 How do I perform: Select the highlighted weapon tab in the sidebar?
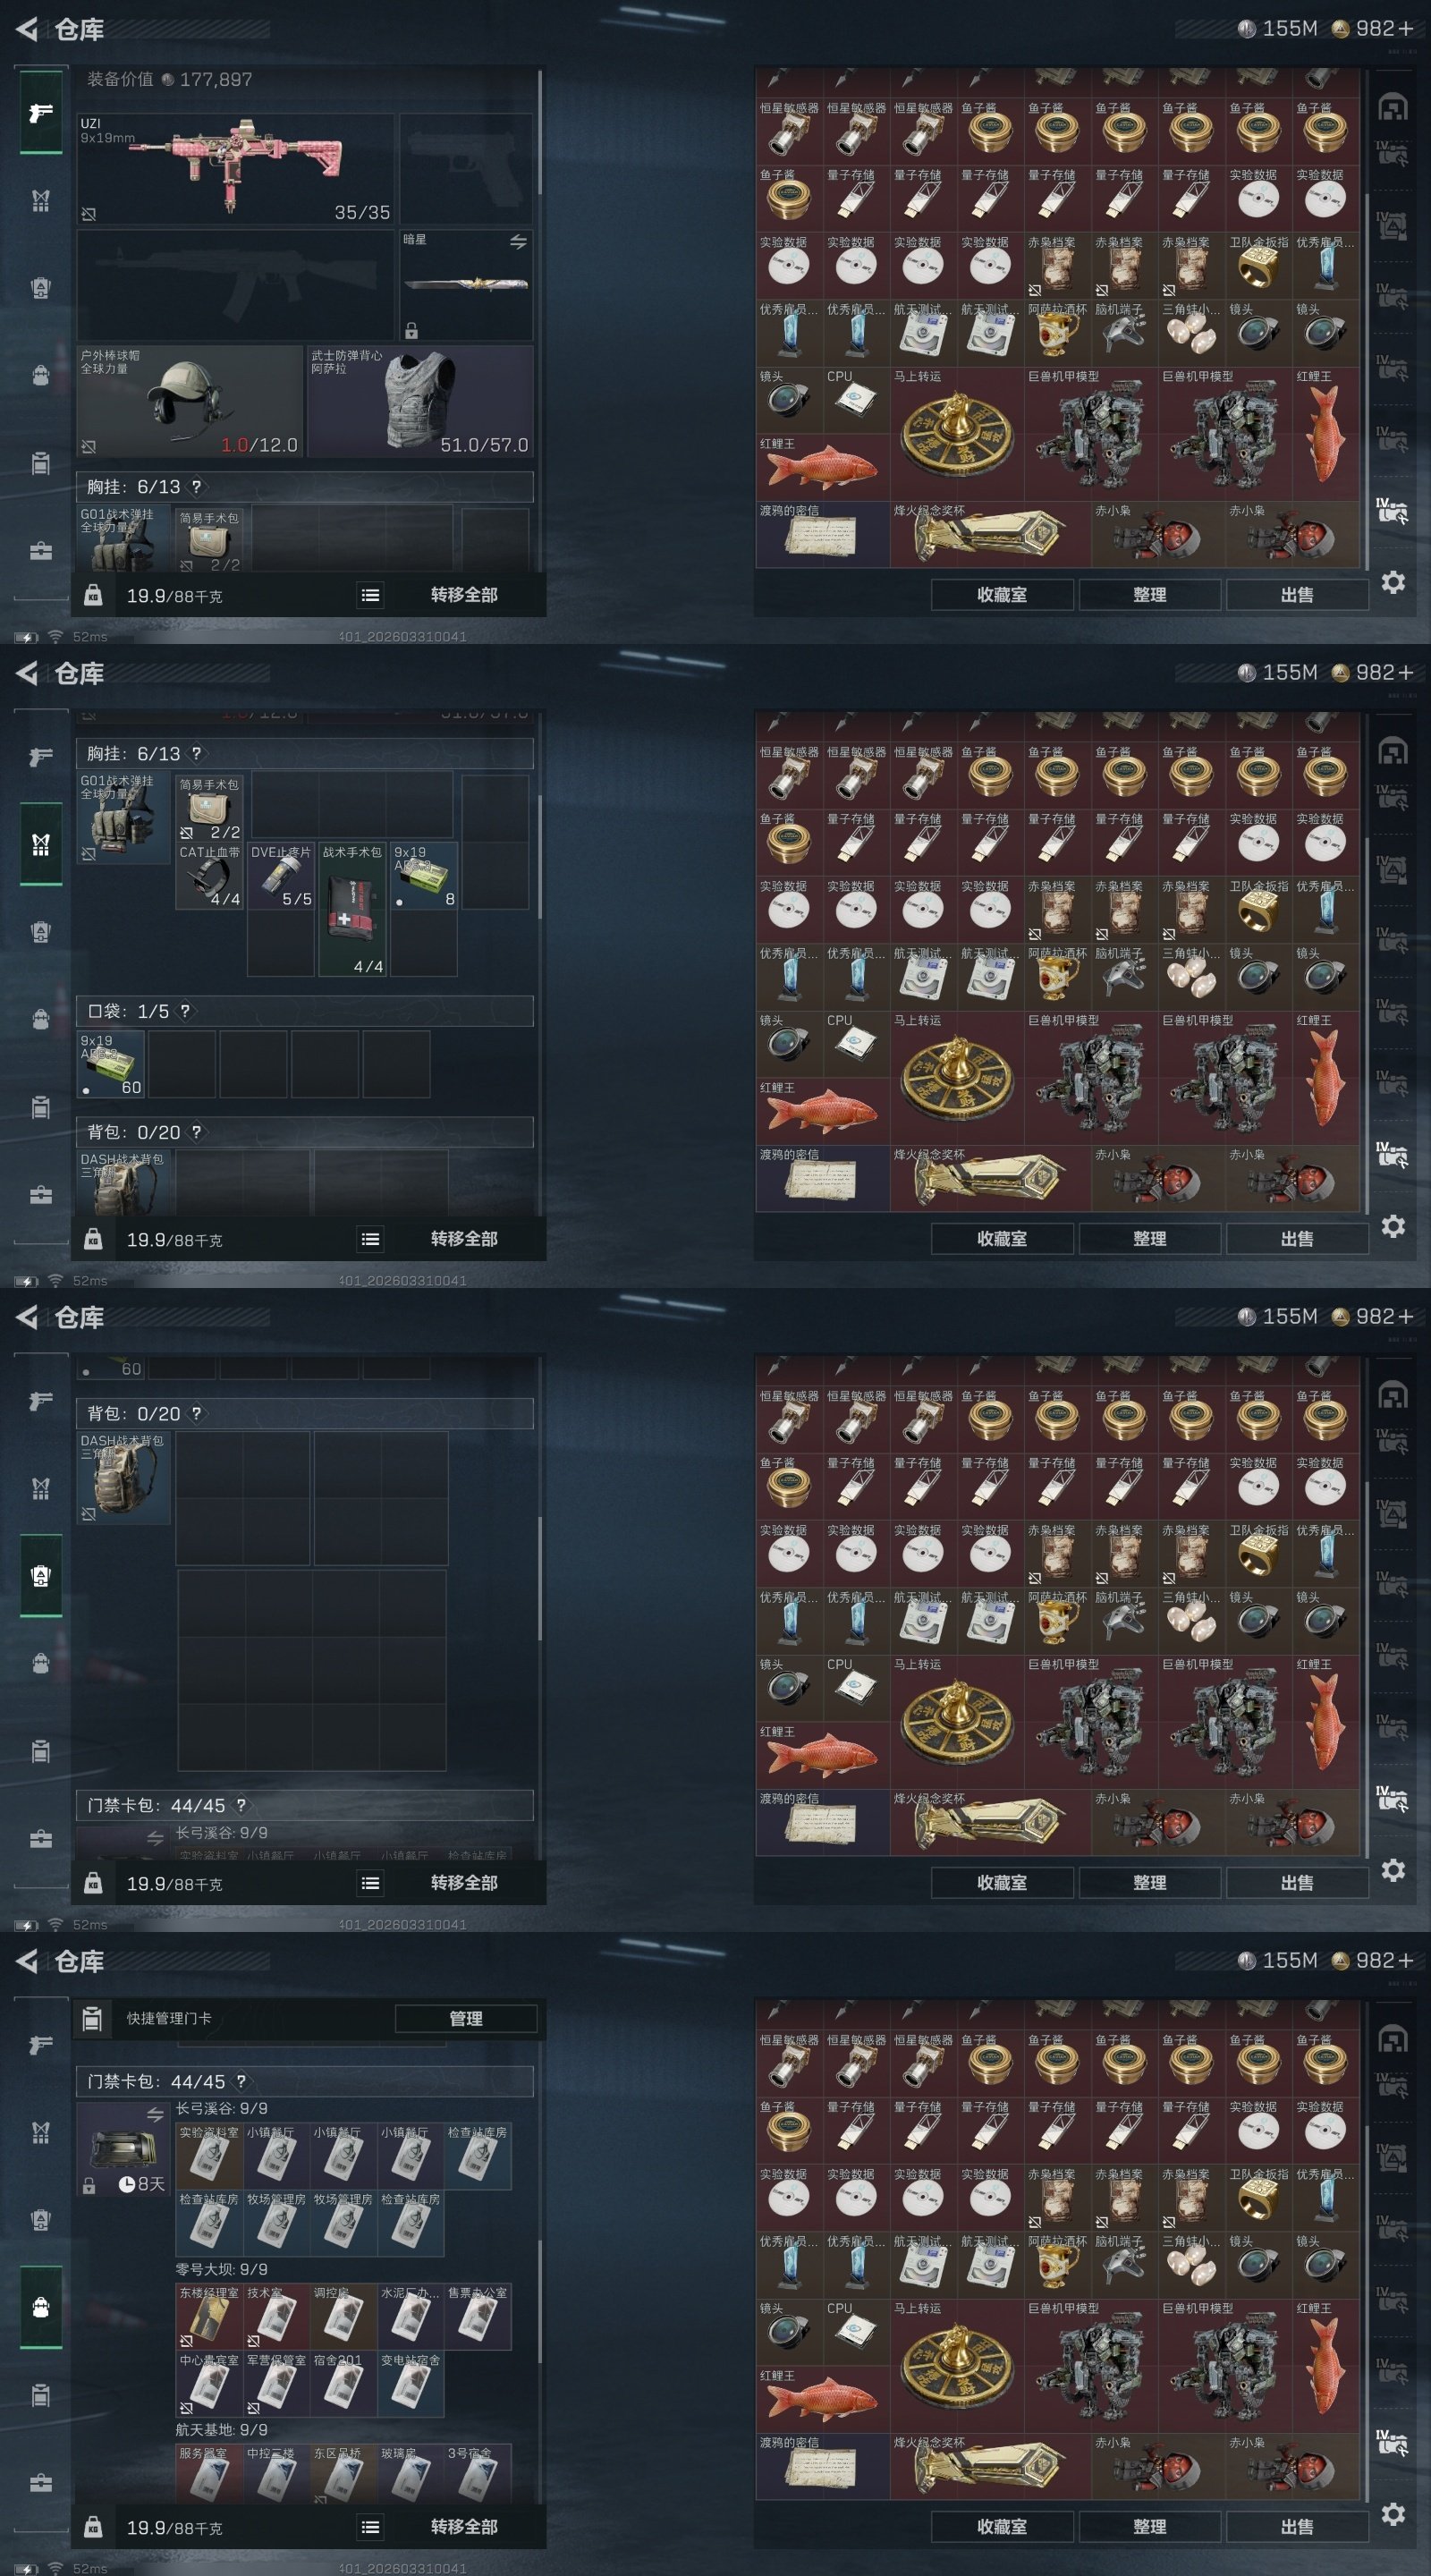[x=41, y=112]
